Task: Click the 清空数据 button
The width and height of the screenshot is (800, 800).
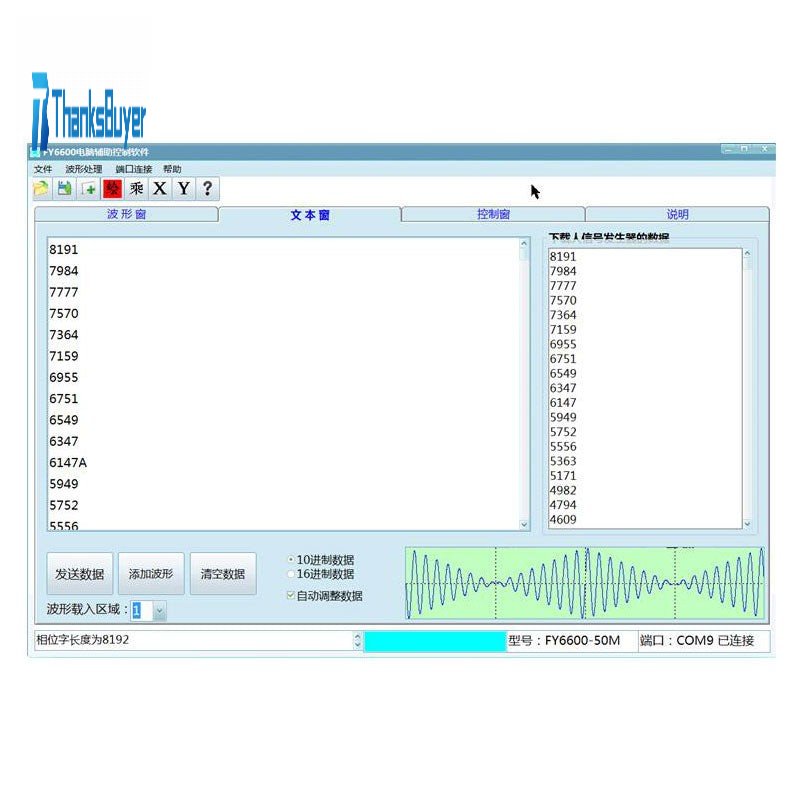Action: [222, 574]
